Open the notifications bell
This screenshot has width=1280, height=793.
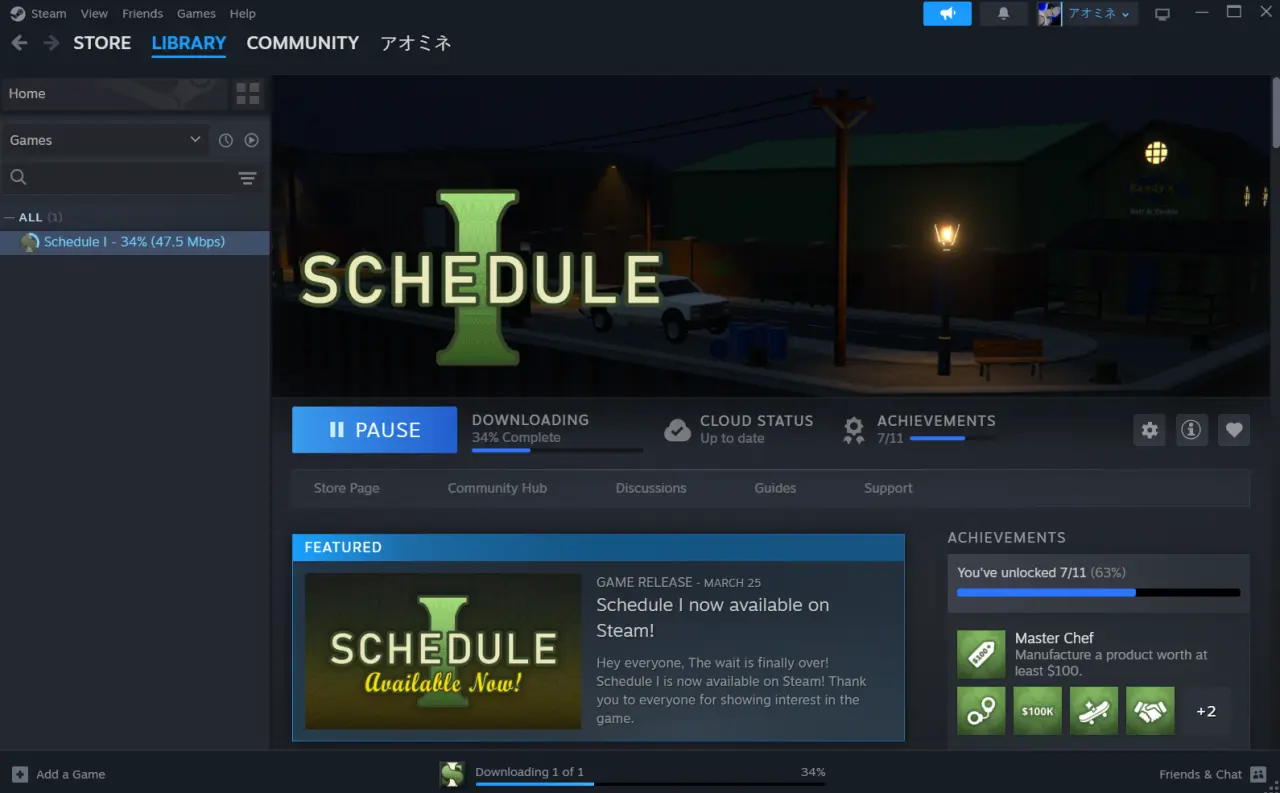1004,13
